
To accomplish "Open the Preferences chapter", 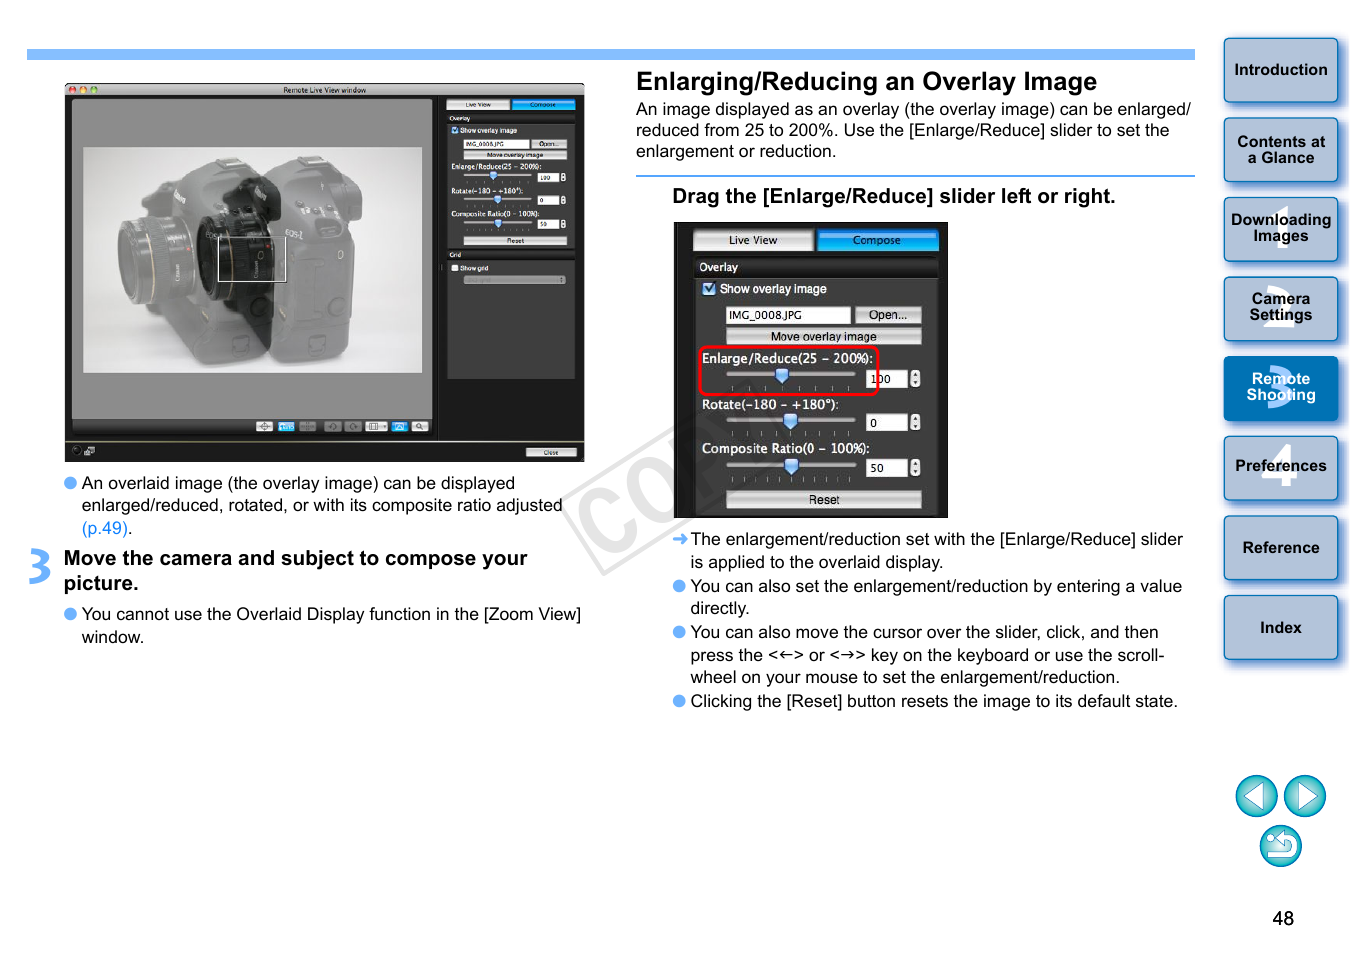I will click(1281, 467).
